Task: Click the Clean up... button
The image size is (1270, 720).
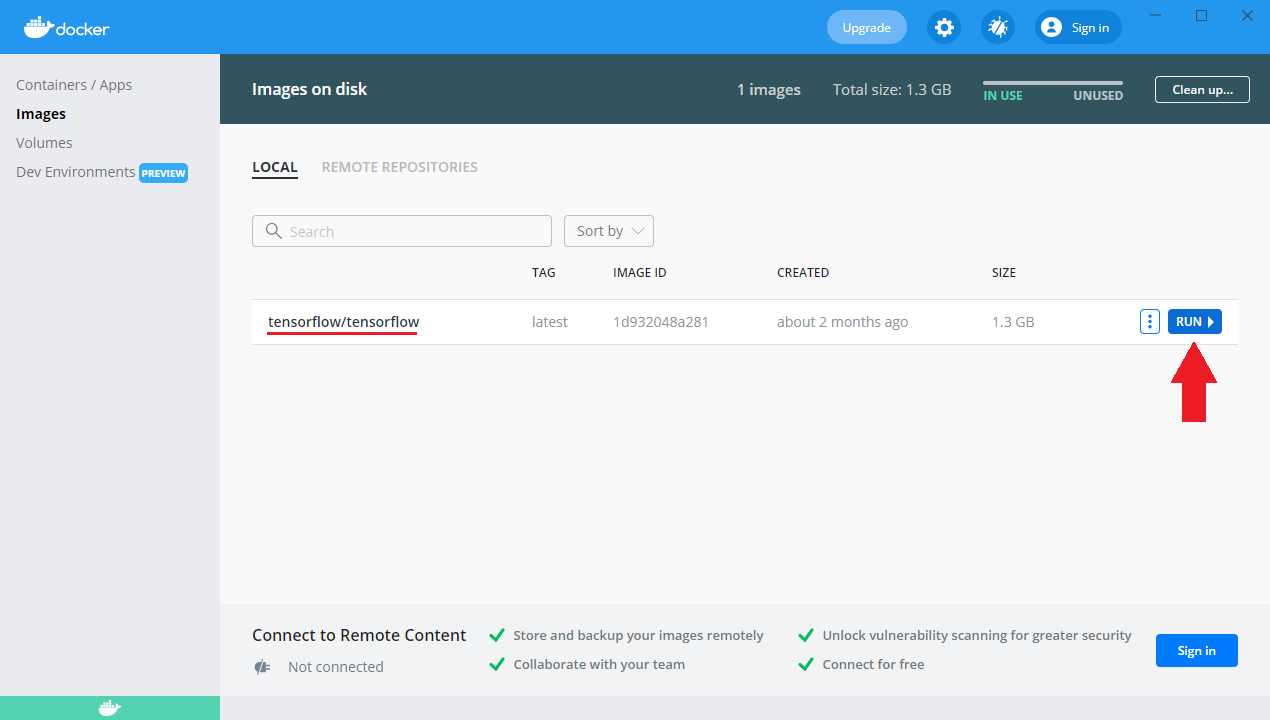Action: coord(1202,89)
